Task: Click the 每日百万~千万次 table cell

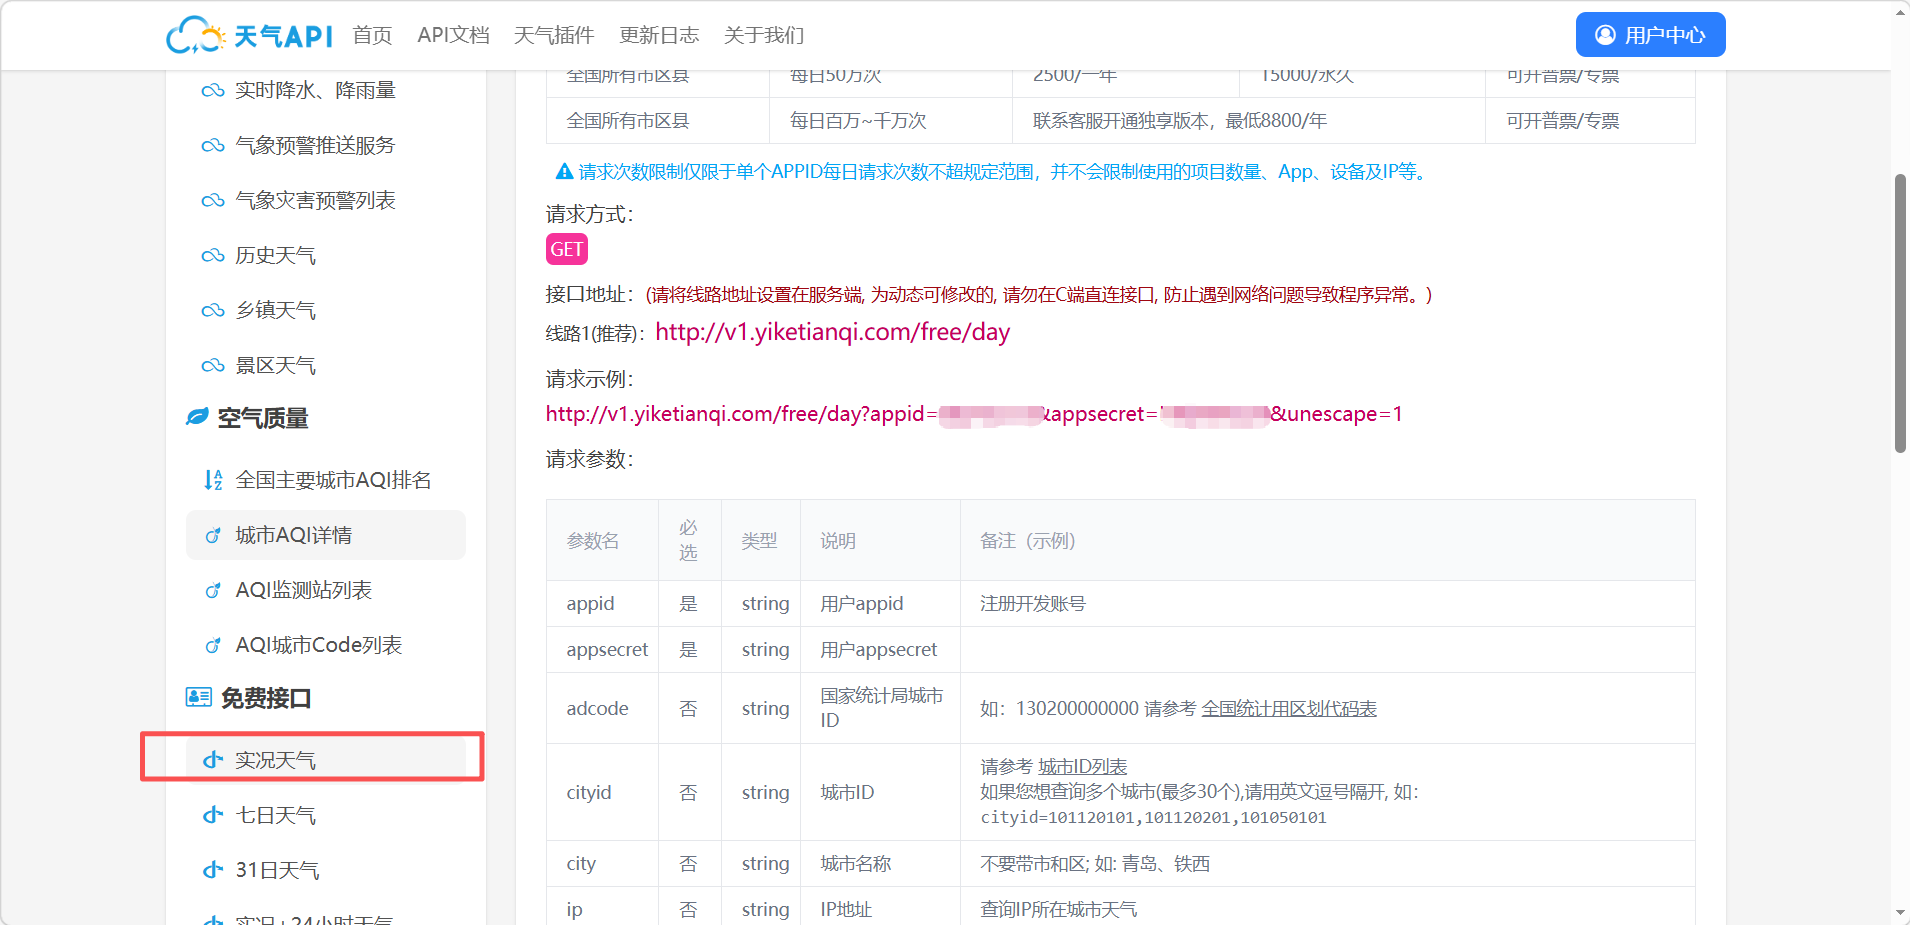Action: [890, 121]
